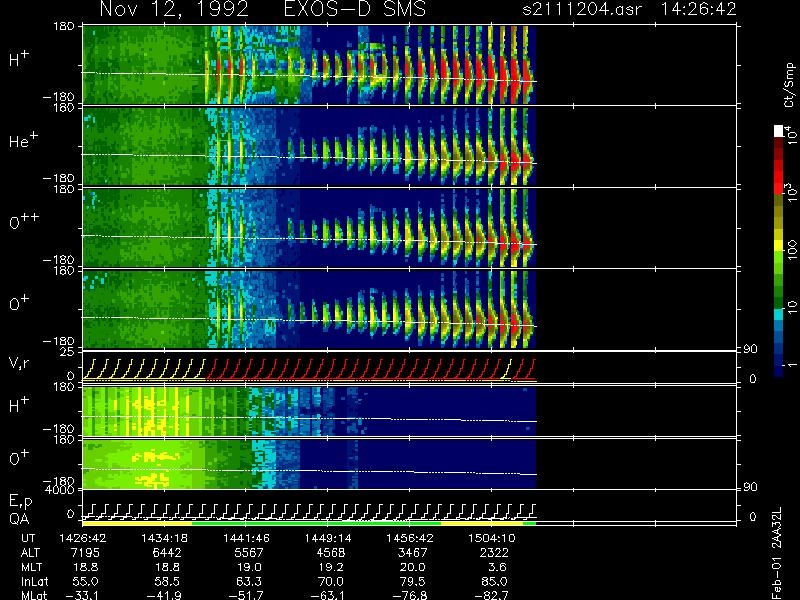Click the 'UT' row label
The width and height of the screenshot is (800, 600).
29,538
